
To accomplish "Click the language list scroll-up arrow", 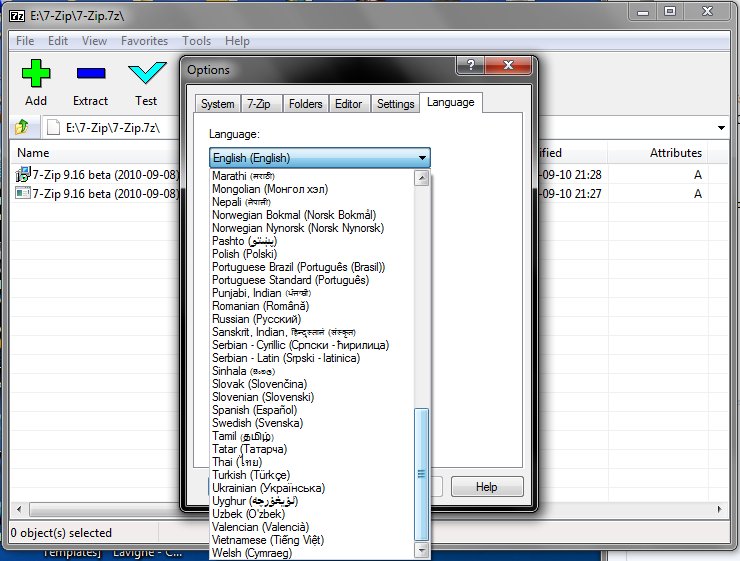I will [x=421, y=178].
